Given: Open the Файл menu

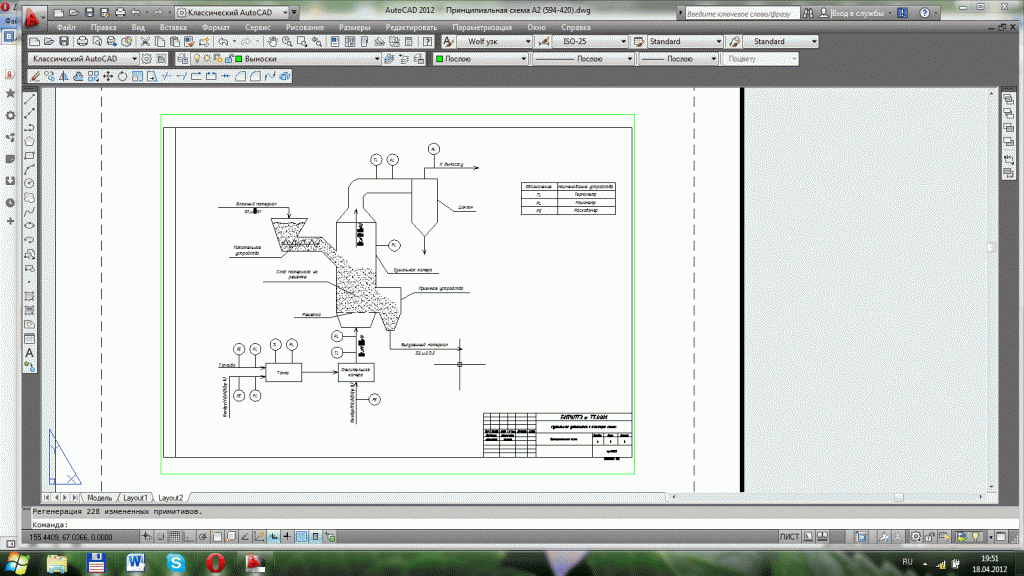Looking at the screenshot, I should coord(66,27).
